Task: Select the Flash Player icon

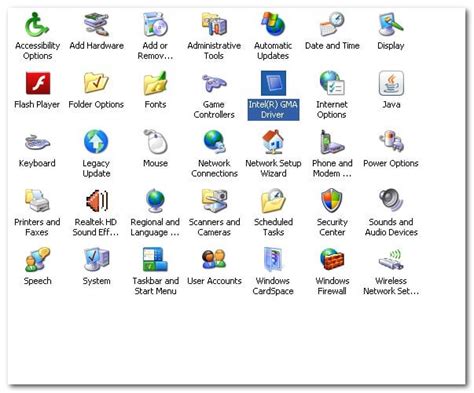Action: point(38,83)
